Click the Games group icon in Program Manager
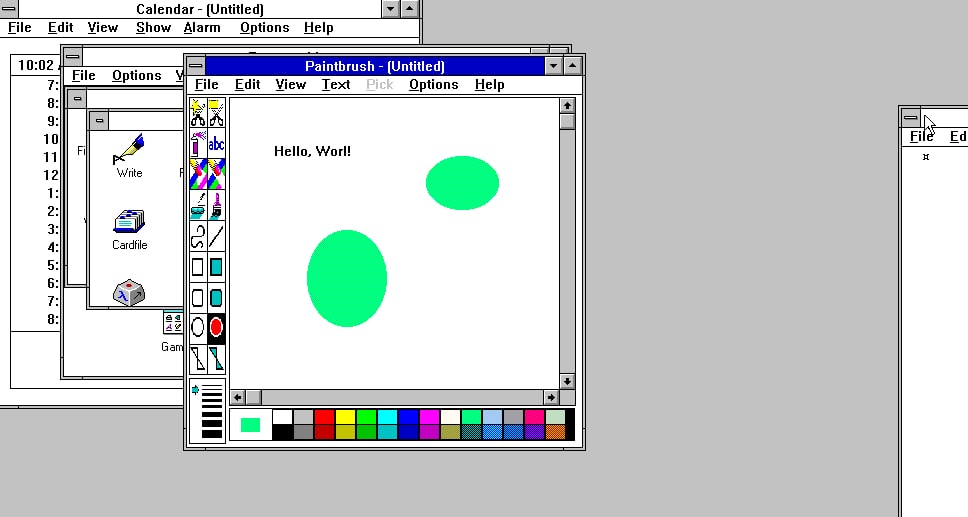The height and width of the screenshot is (517, 968). click(x=172, y=332)
